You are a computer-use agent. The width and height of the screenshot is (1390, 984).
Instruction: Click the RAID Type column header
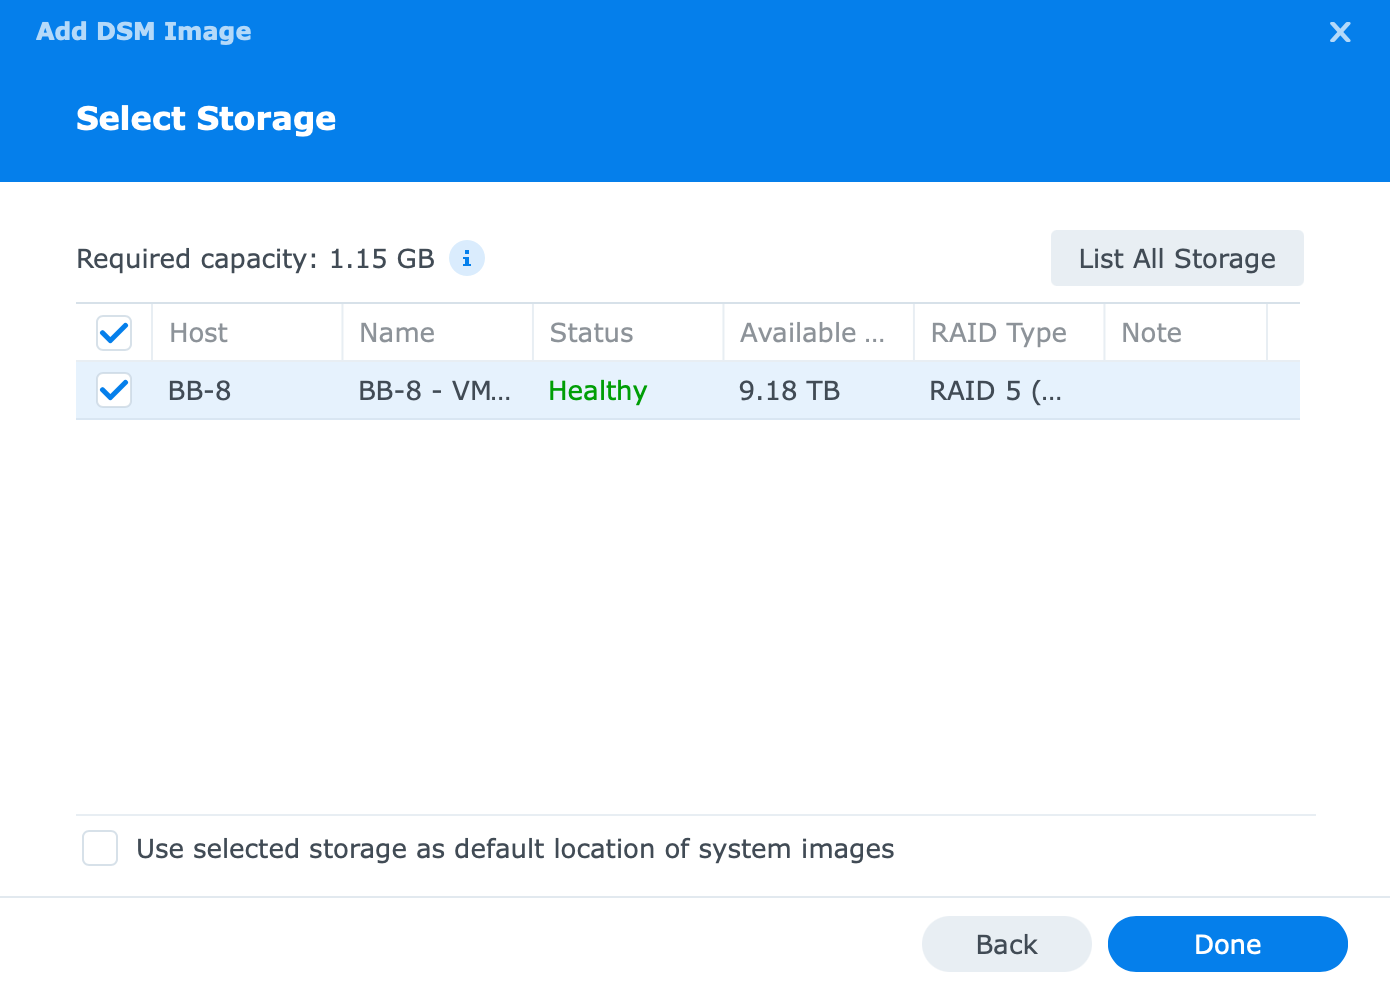click(x=998, y=333)
